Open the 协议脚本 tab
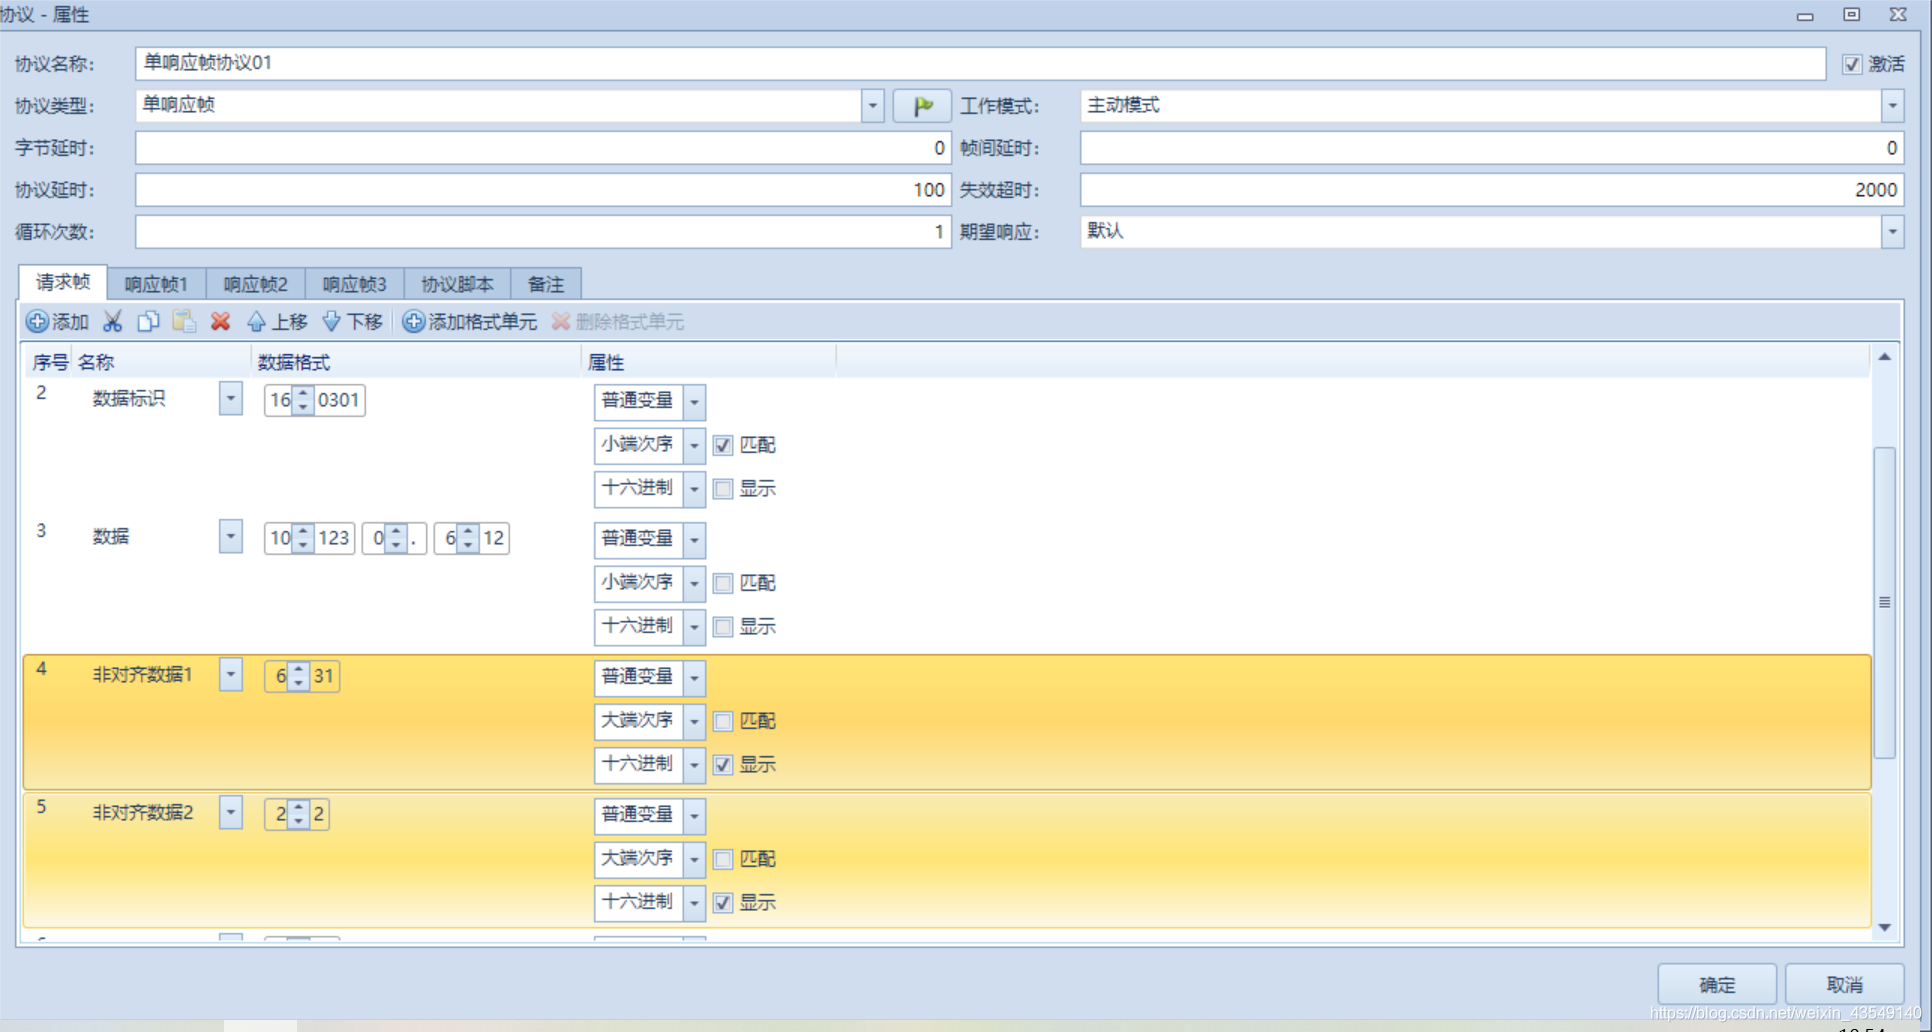The image size is (1932, 1032). pos(458,285)
